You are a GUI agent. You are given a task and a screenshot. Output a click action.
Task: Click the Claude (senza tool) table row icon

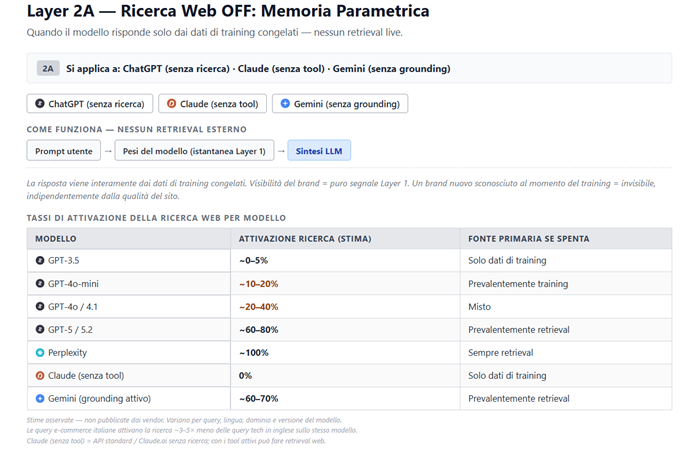point(39,376)
